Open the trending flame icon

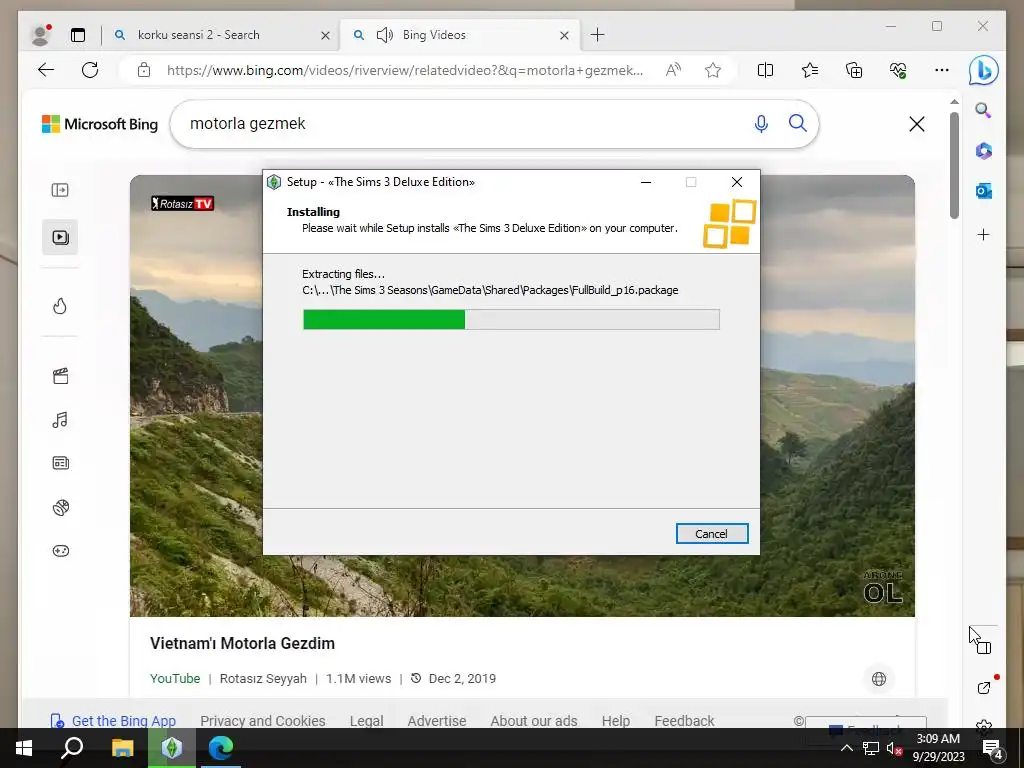click(60, 306)
